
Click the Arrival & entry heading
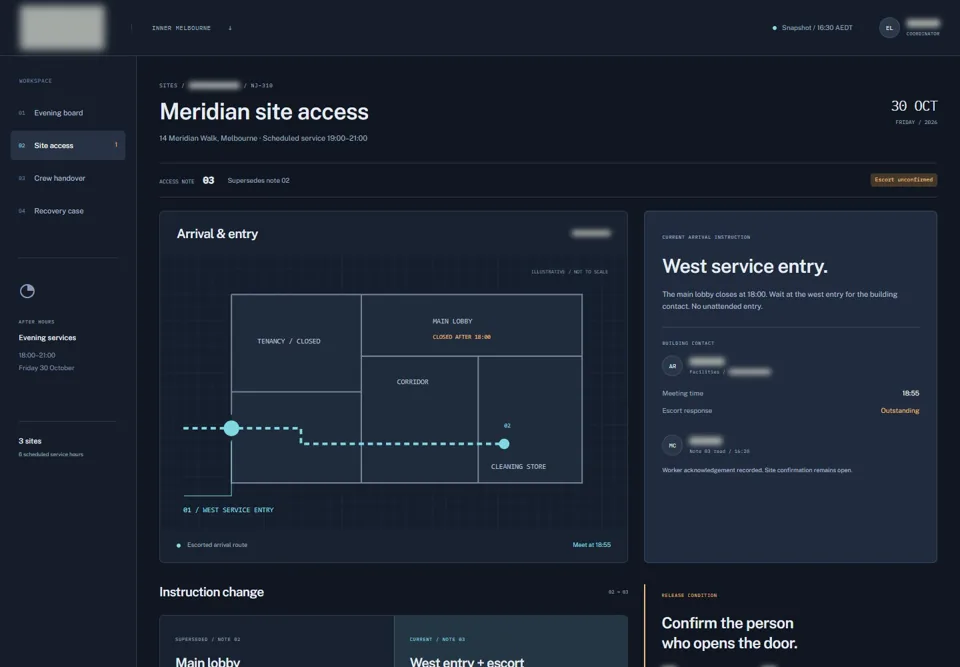click(x=217, y=233)
